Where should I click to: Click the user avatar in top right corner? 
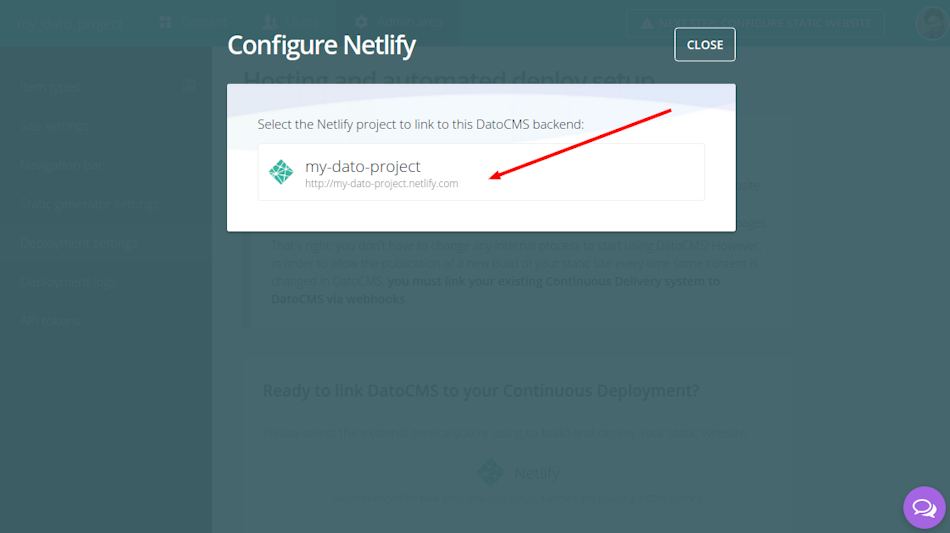click(x=932, y=23)
